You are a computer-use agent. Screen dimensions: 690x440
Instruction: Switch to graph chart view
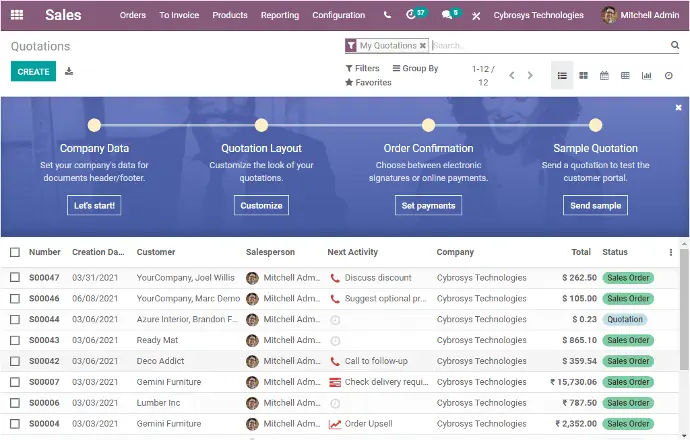[x=646, y=75]
